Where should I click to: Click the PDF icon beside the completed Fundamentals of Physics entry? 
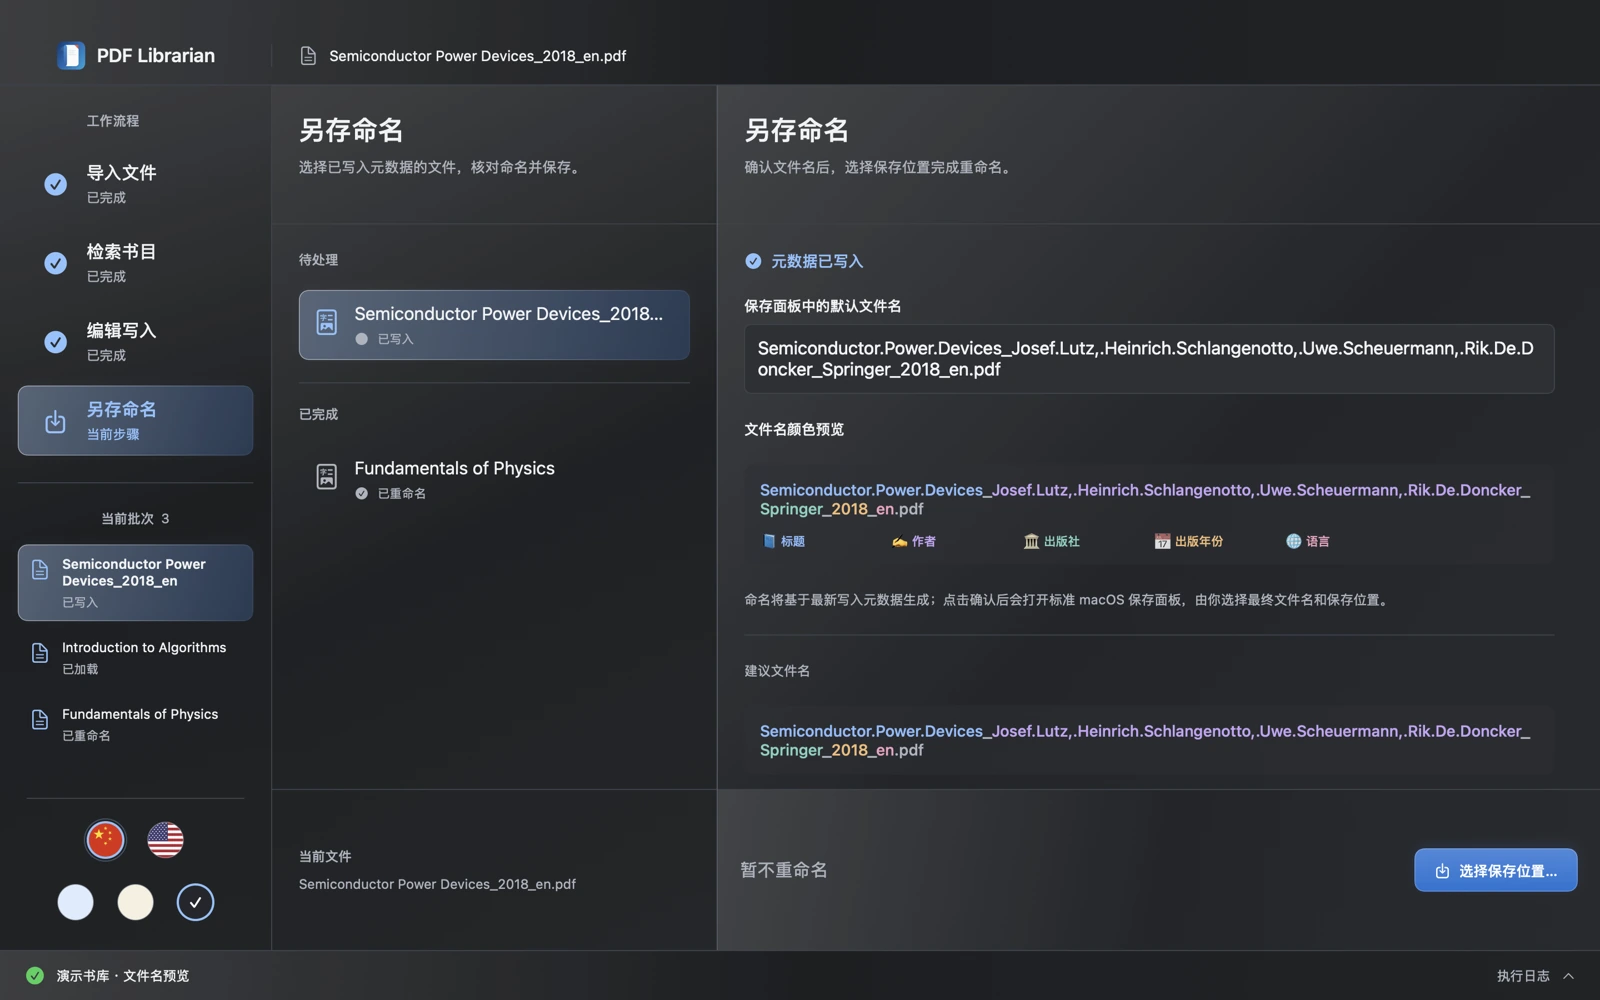point(327,477)
